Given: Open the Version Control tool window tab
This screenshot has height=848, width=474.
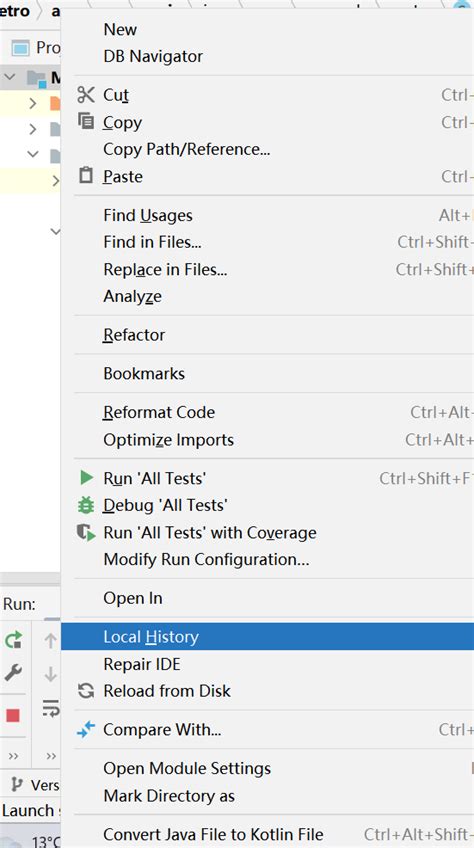Looking at the screenshot, I should pos(36,785).
